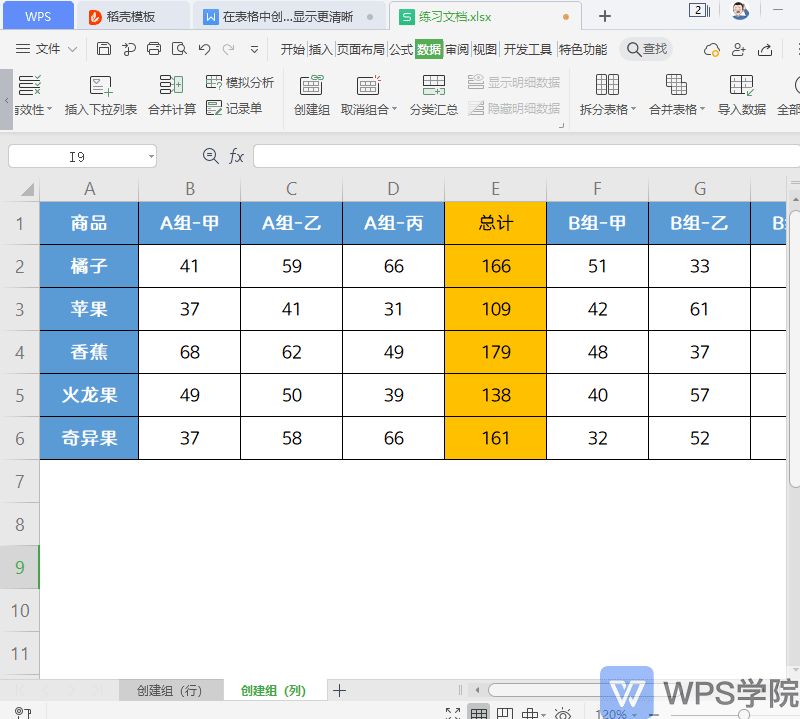
Task: Click 隐藏明细数据 to hide detail data
Action: coord(513,107)
